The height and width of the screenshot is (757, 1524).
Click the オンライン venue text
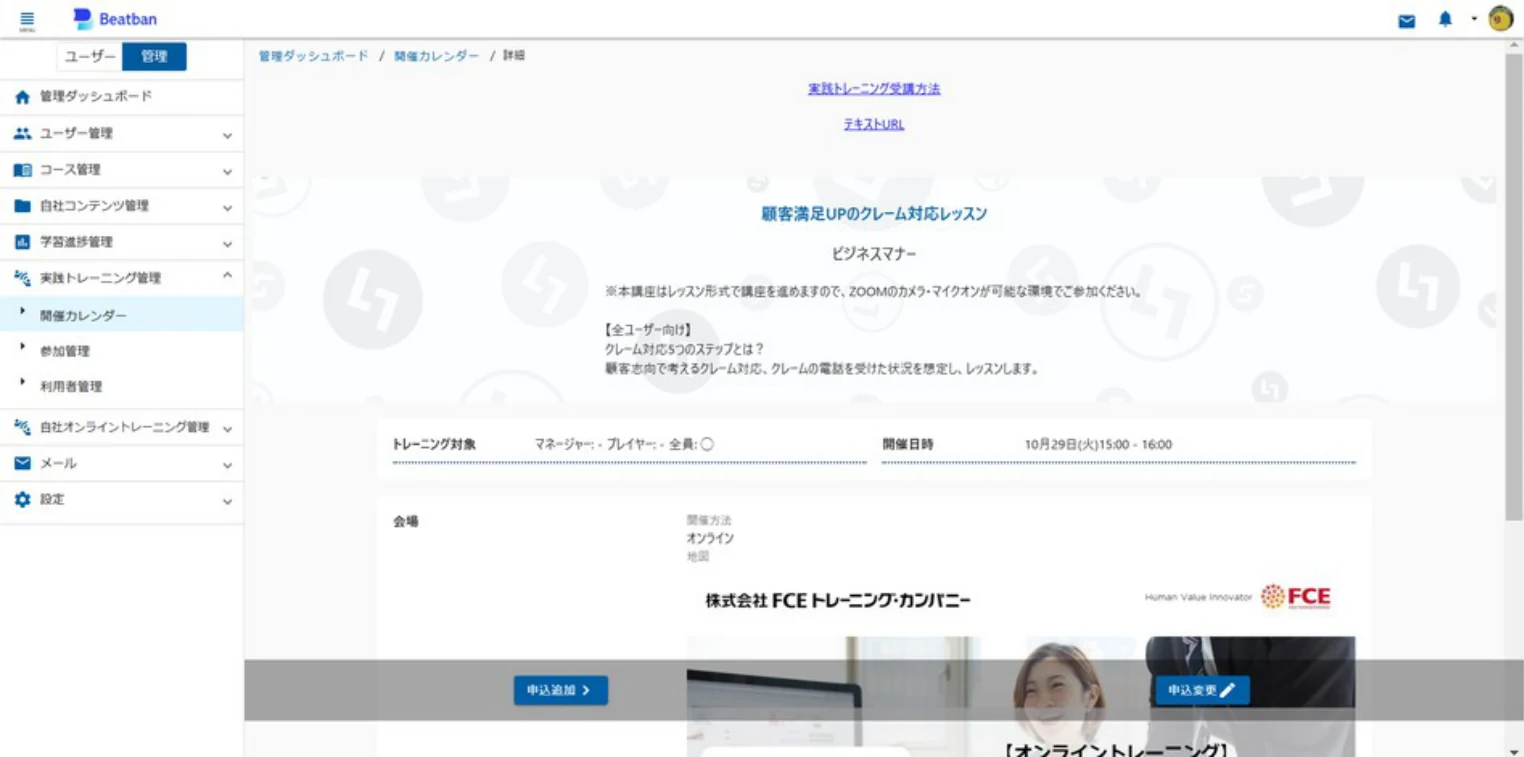pos(710,538)
